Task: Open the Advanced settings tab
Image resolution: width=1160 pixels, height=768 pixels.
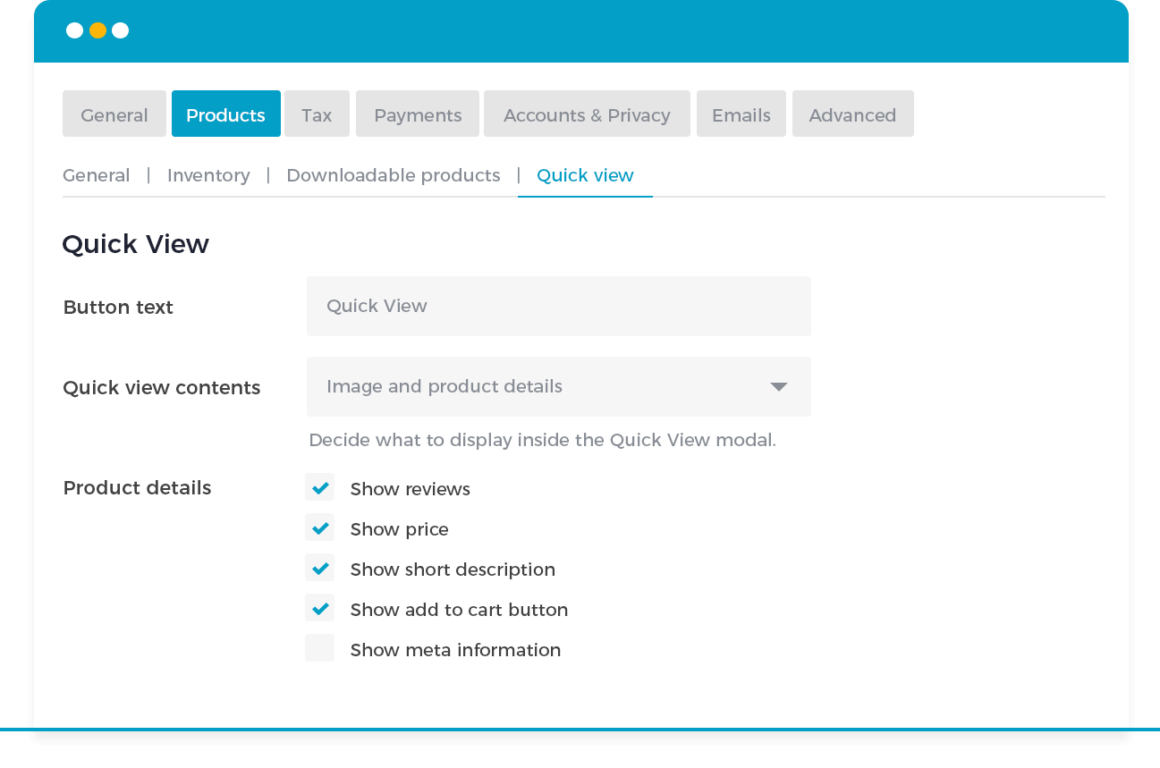Action: coord(852,114)
